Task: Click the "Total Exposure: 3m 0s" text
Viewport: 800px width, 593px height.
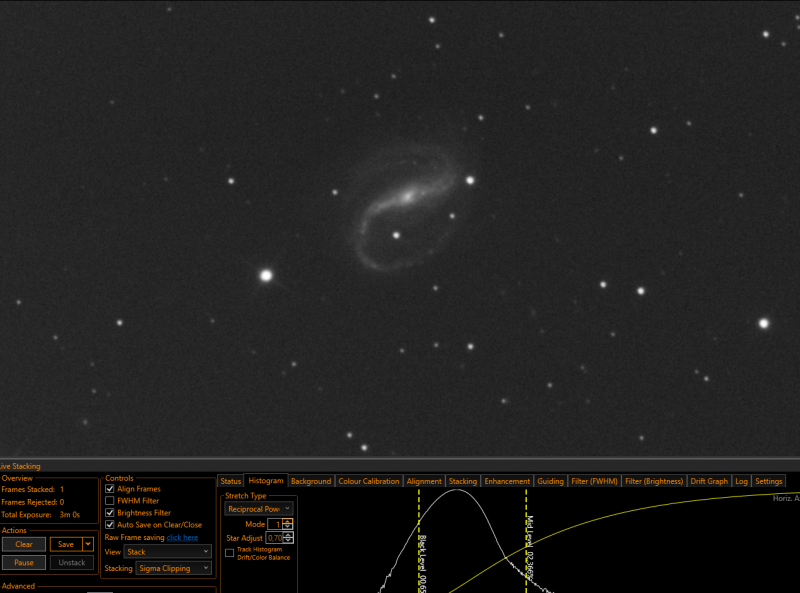Action: tap(41, 514)
